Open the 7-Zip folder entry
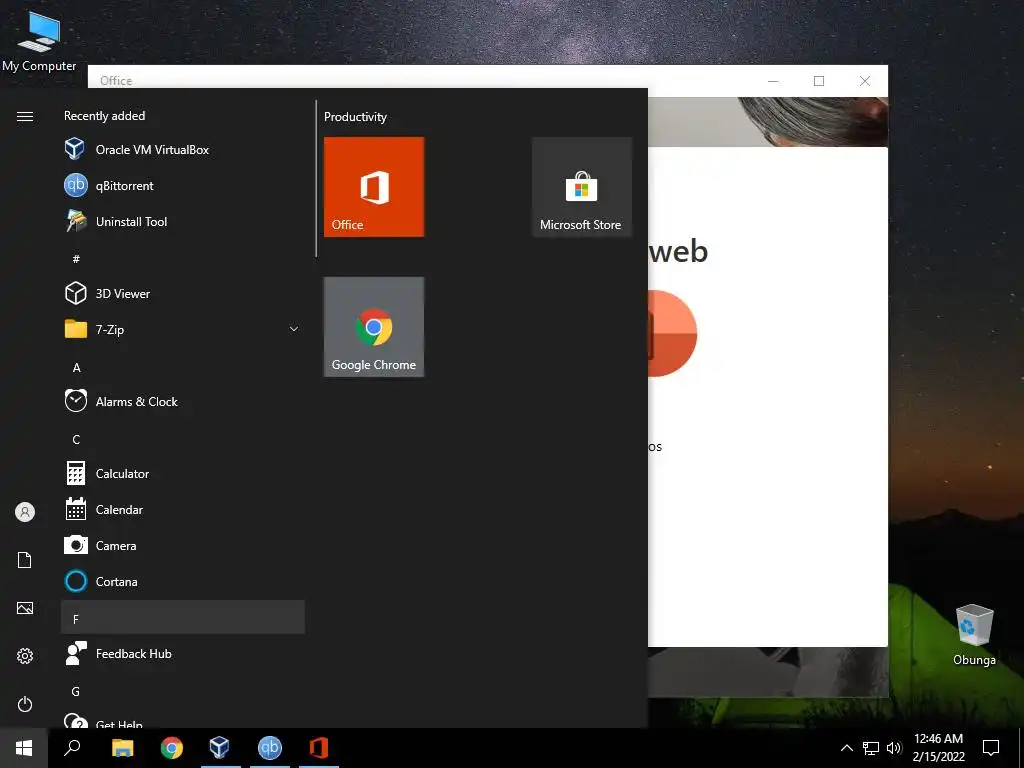This screenshot has height=768, width=1024. click(x=183, y=329)
